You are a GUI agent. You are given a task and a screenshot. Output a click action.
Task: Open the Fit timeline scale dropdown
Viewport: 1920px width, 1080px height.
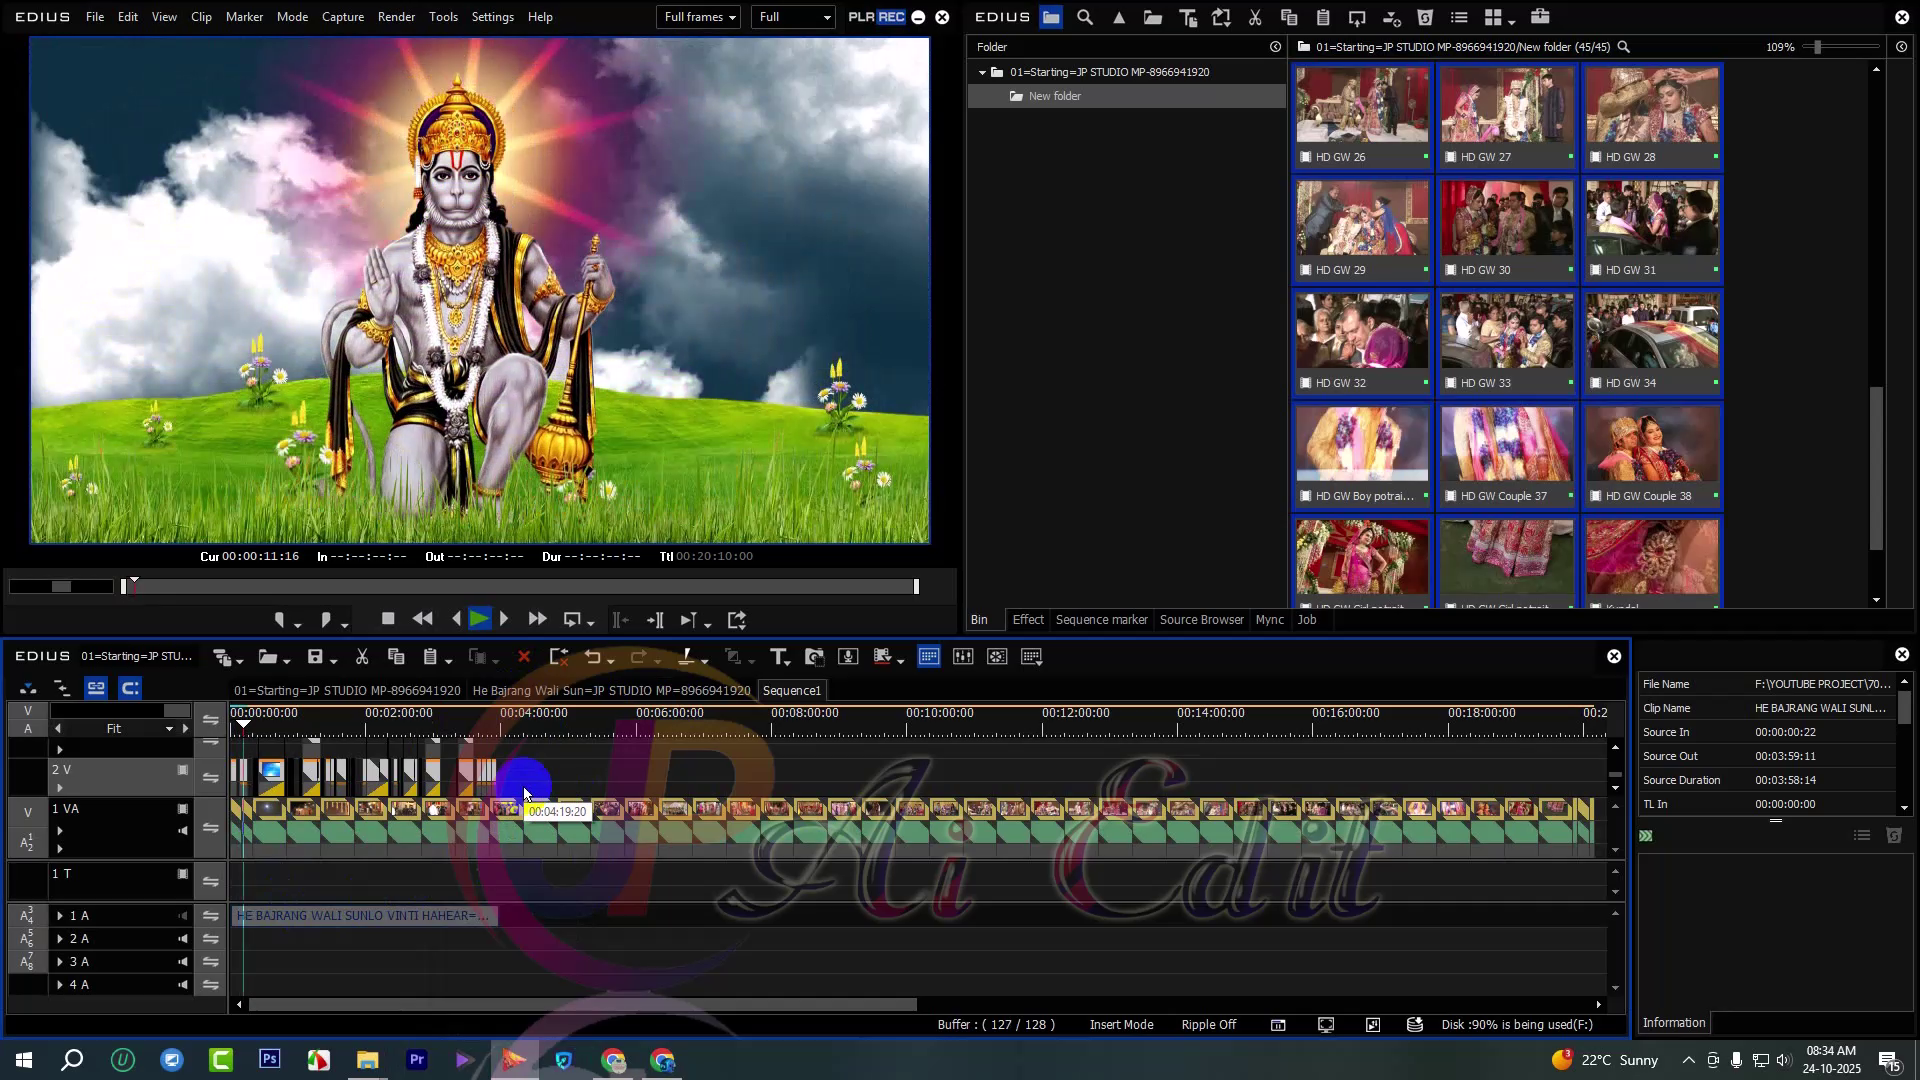168,729
